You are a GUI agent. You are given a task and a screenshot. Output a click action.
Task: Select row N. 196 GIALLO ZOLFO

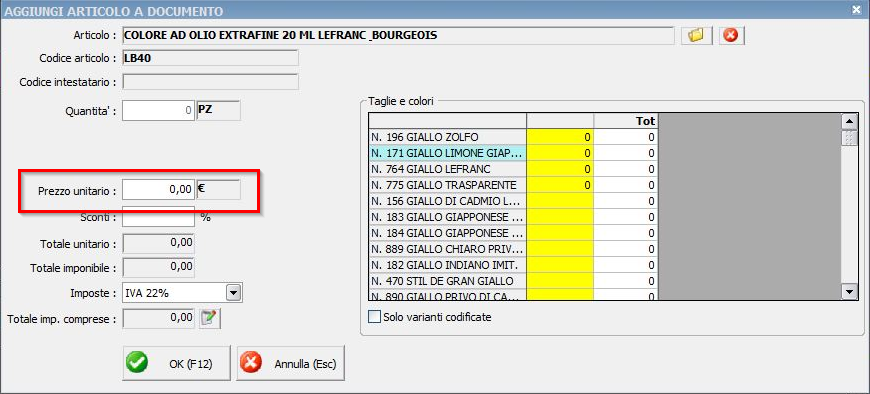(447, 137)
